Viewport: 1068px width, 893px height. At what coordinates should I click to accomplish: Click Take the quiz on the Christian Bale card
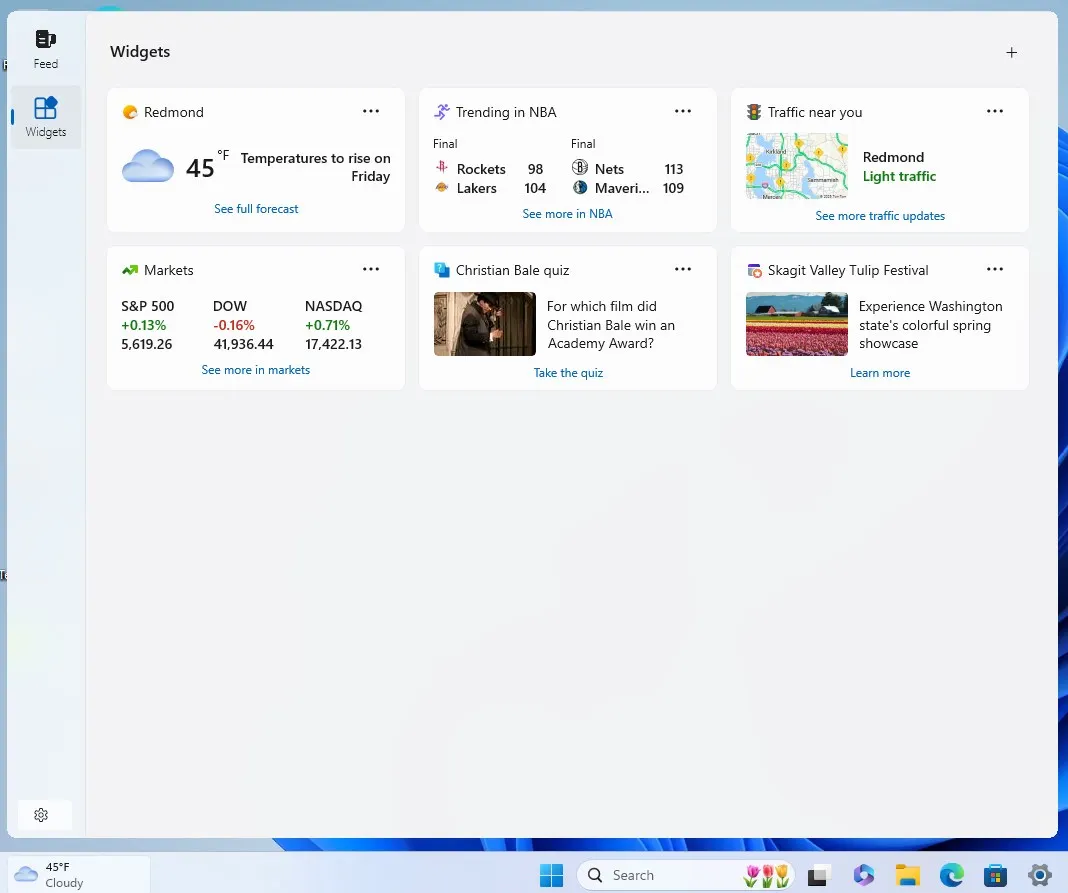pos(568,372)
